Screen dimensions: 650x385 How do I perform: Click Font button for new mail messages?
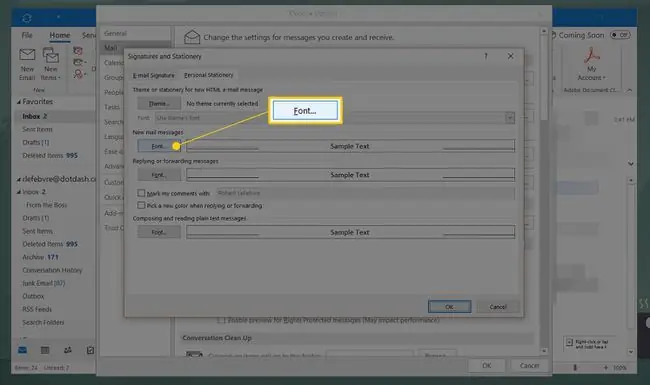click(159, 146)
